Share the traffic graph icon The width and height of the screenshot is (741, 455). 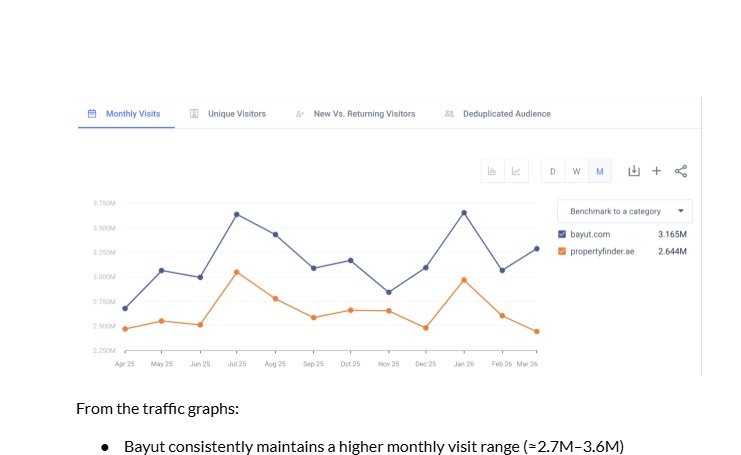point(681,171)
